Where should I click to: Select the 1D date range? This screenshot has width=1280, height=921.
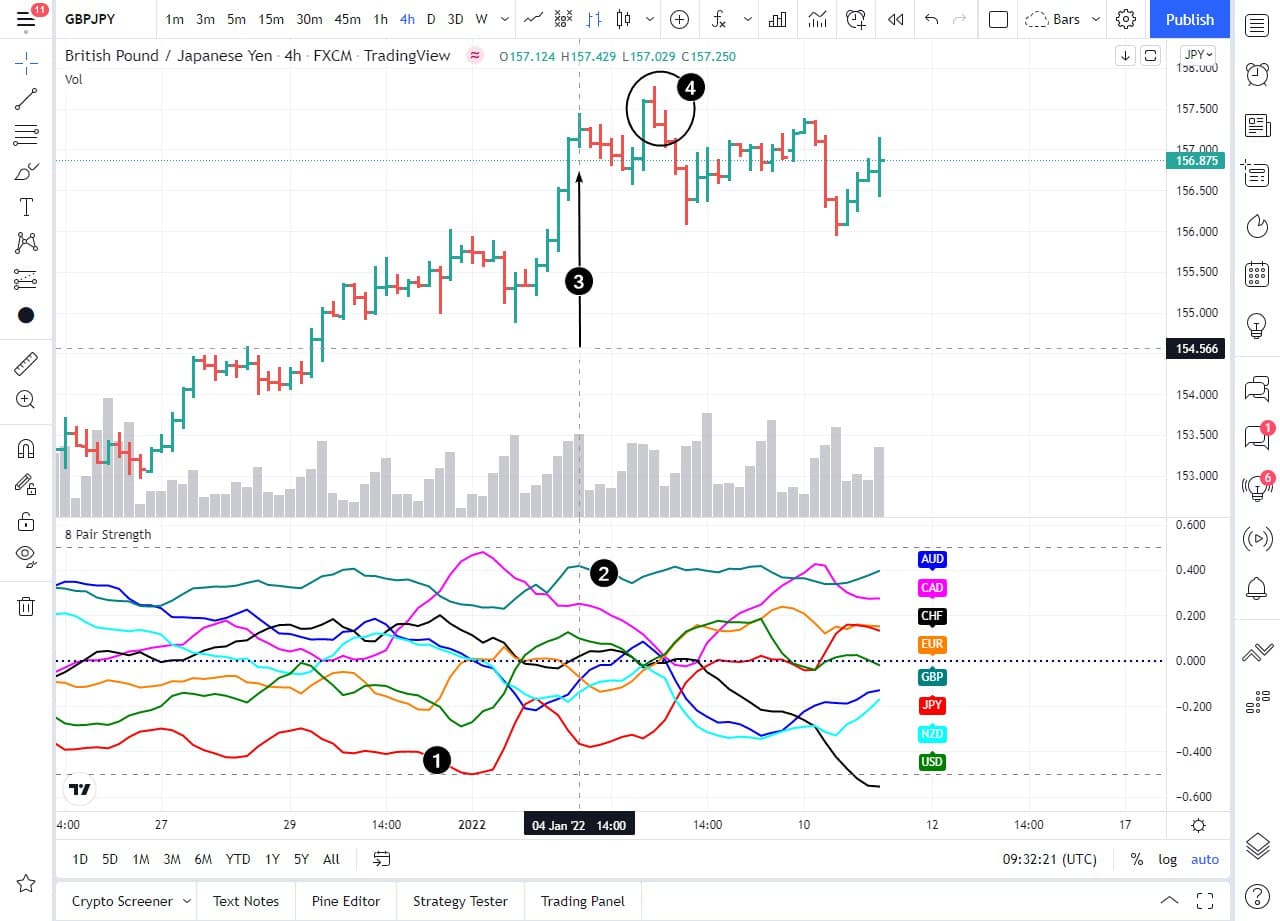pos(80,859)
